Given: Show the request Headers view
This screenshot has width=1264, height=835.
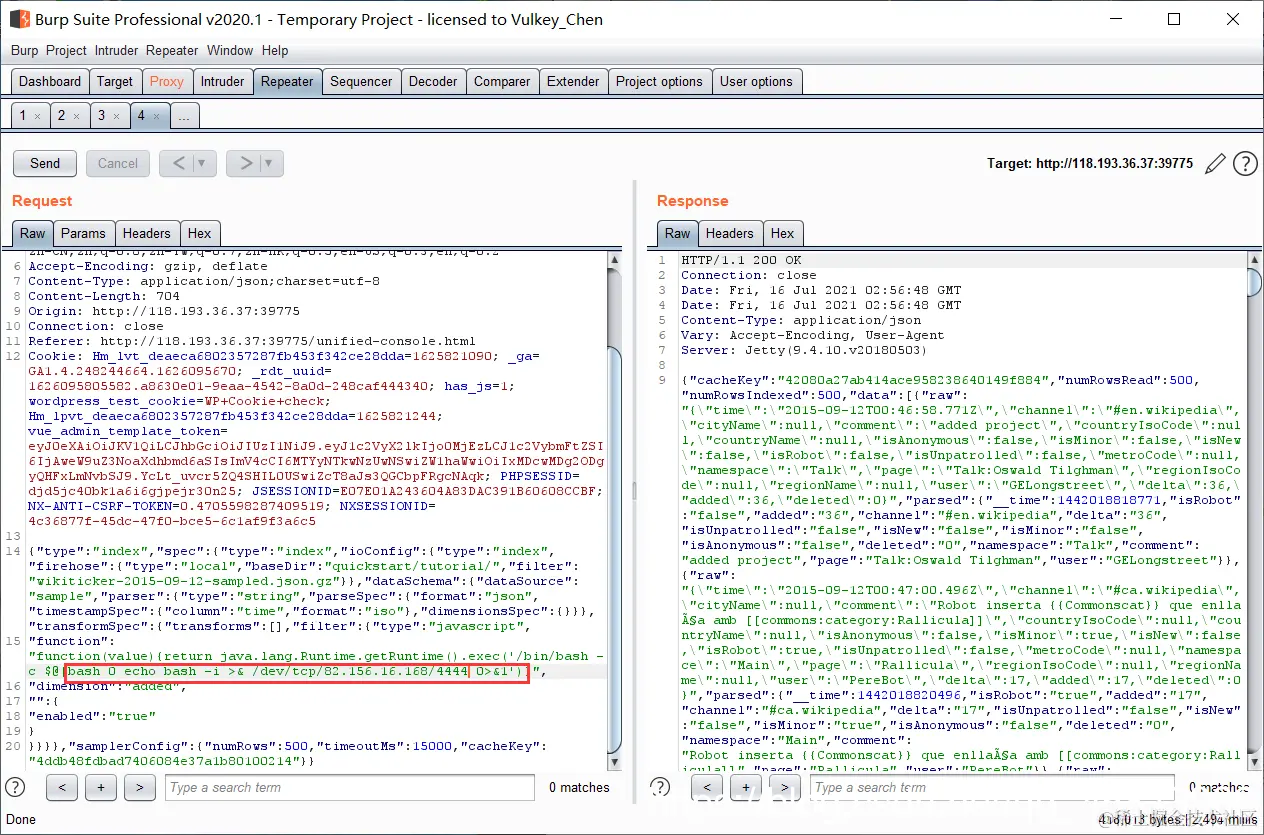Looking at the screenshot, I should click(146, 233).
